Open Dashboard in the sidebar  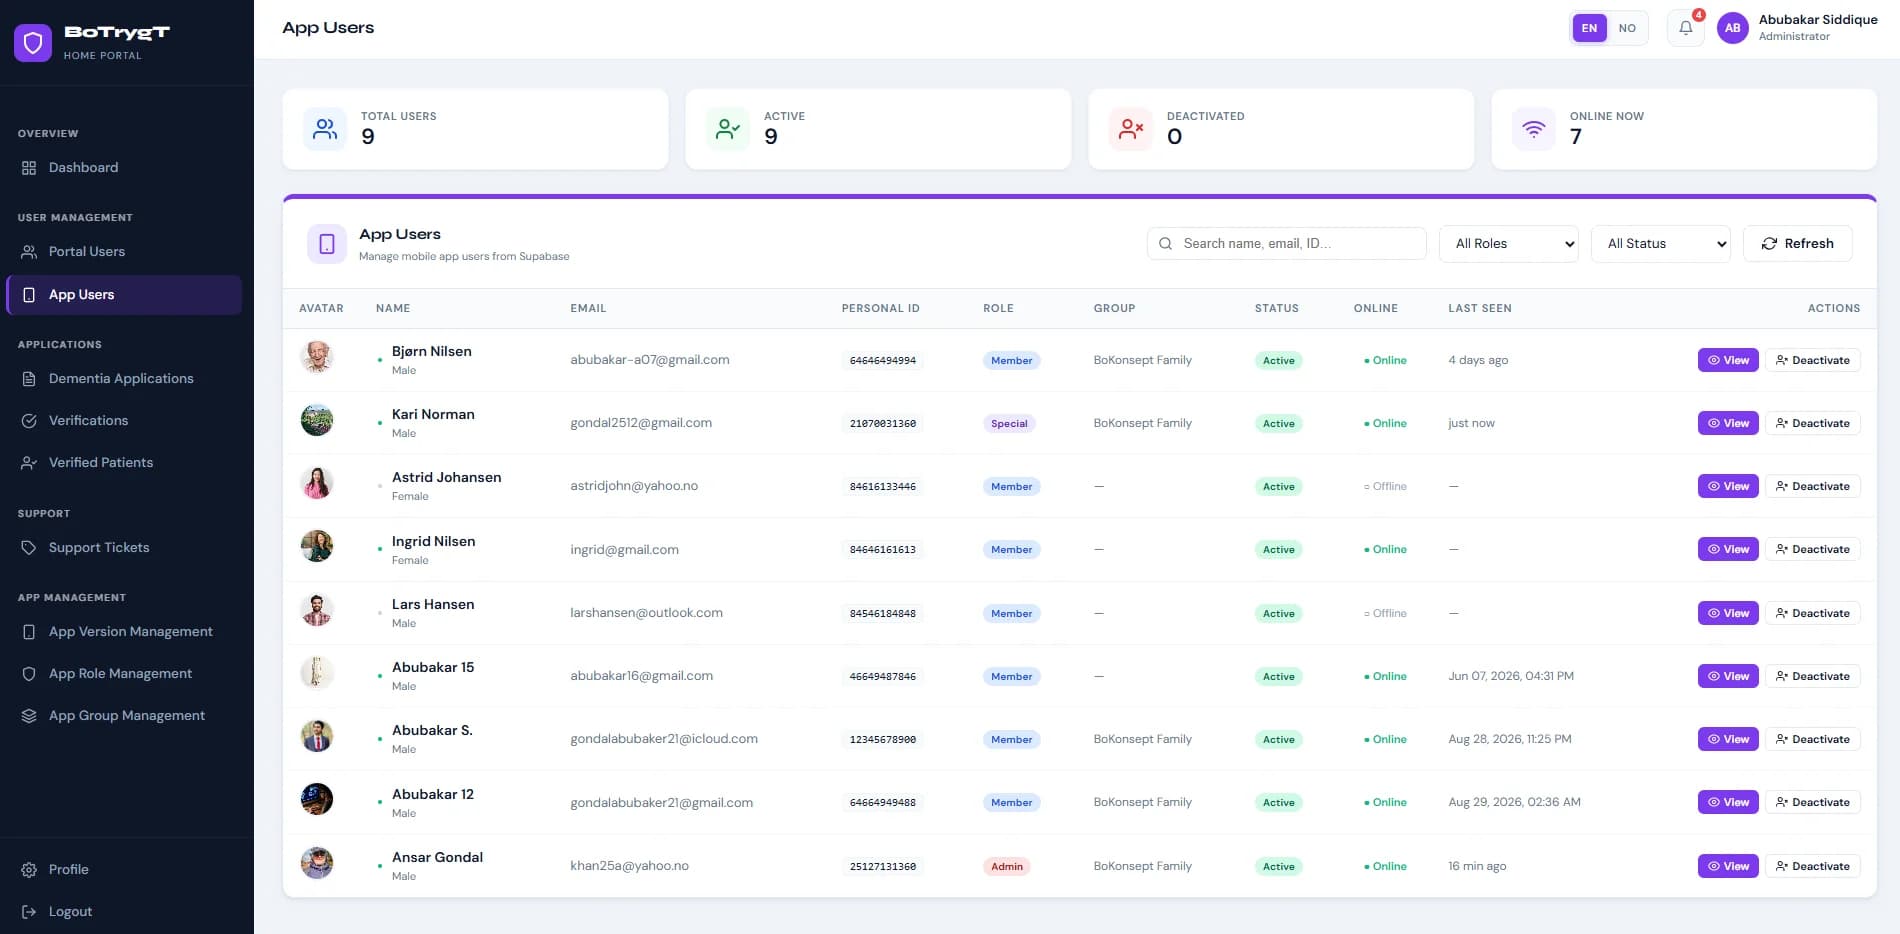pyautogui.click(x=124, y=168)
